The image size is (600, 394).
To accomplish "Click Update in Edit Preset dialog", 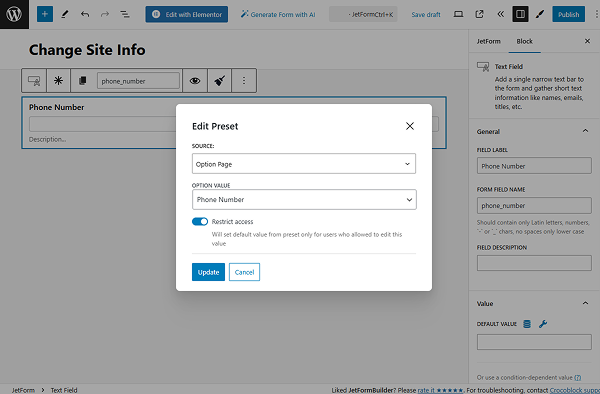I will (x=209, y=272).
